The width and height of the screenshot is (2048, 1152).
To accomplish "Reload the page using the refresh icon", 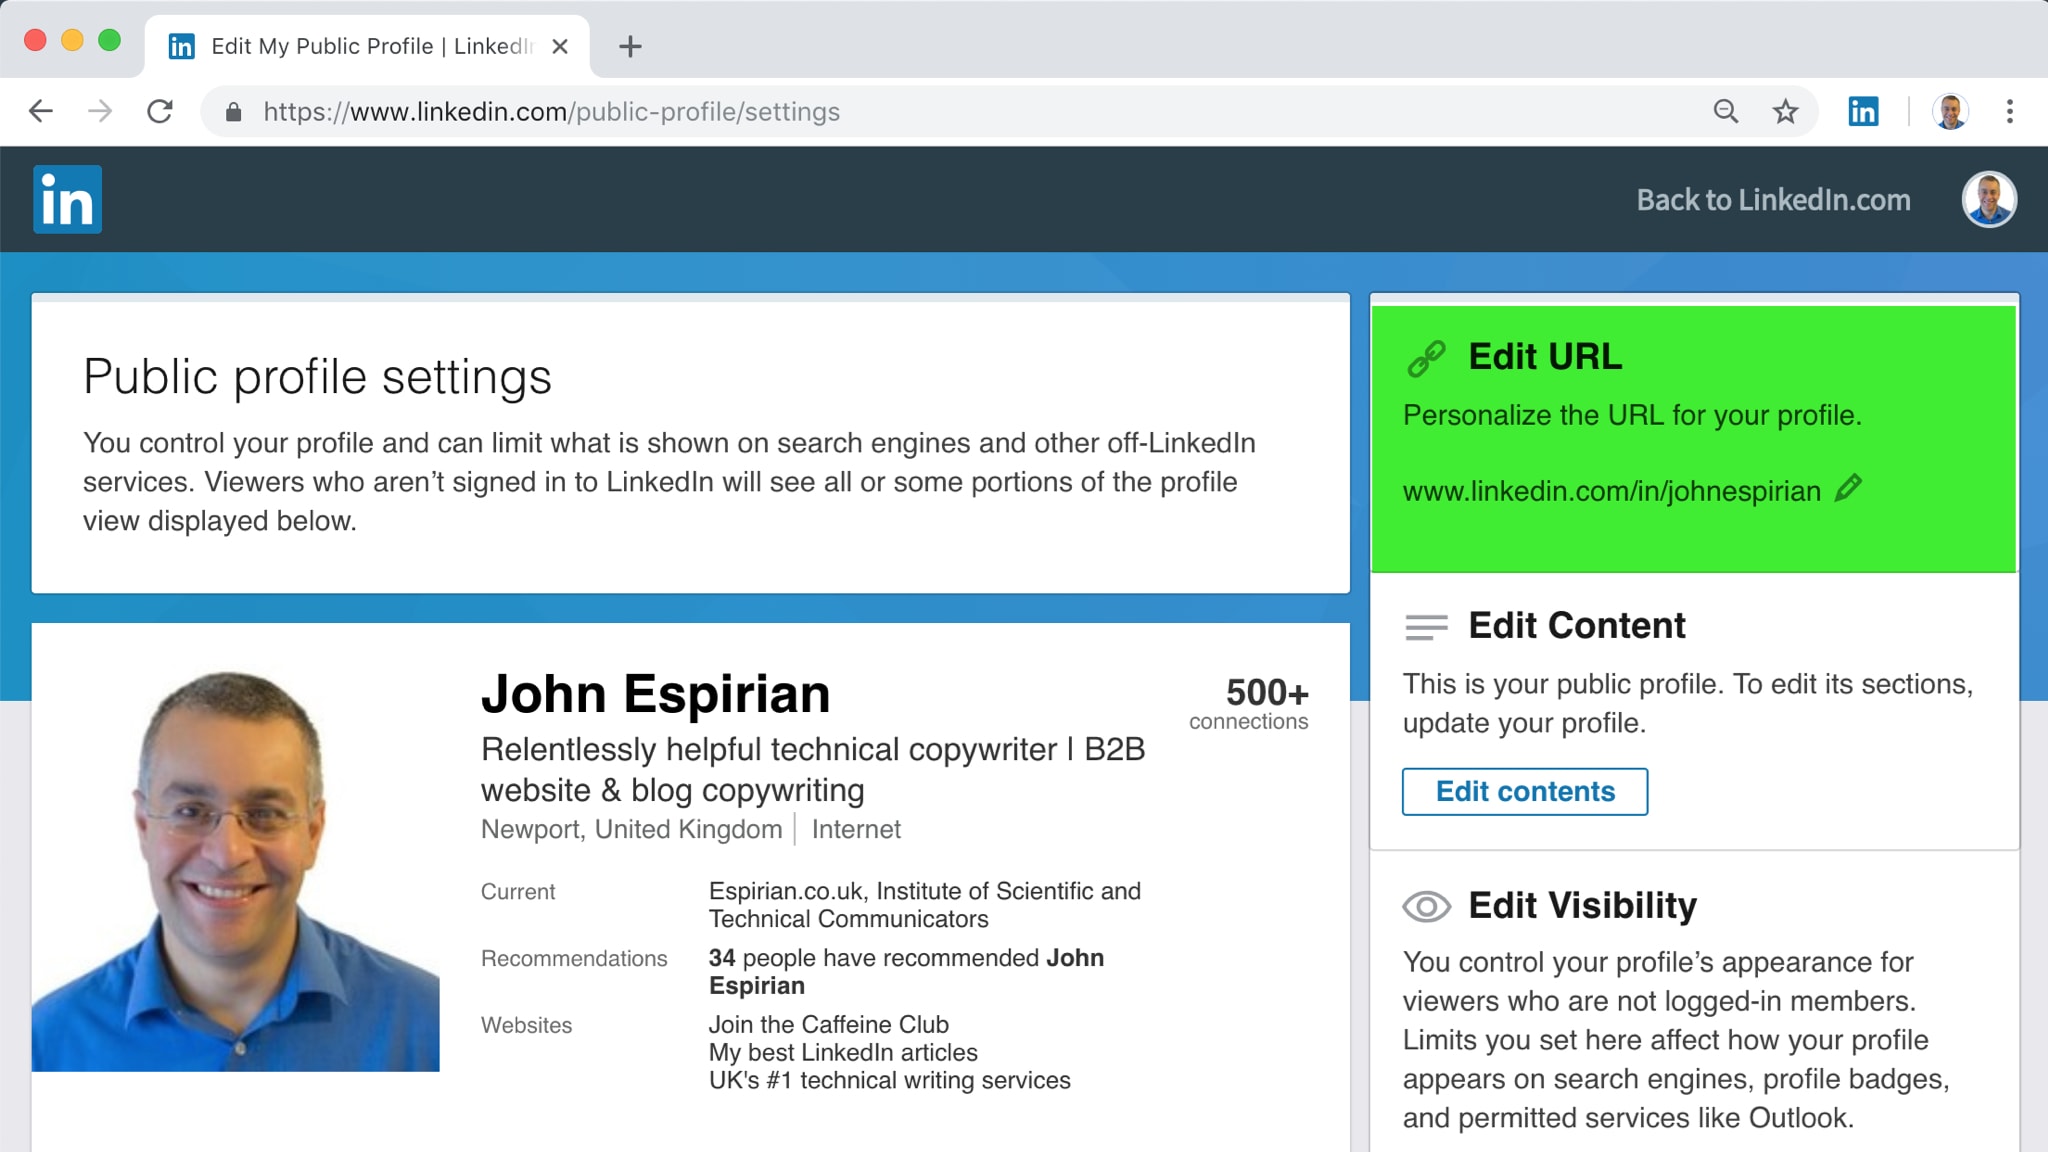I will (x=160, y=112).
